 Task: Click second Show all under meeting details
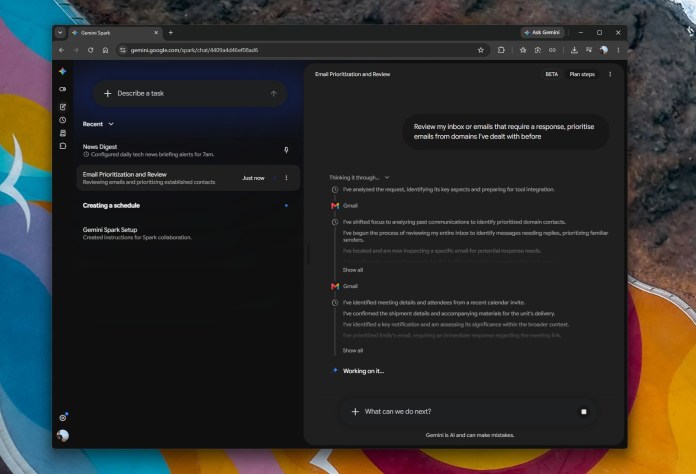[352, 351]
